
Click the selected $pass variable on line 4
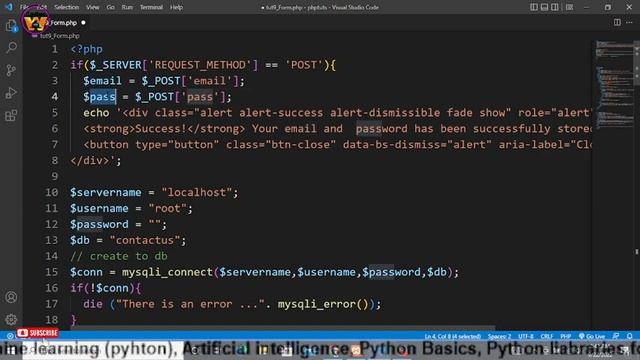(x=100, y=97)
